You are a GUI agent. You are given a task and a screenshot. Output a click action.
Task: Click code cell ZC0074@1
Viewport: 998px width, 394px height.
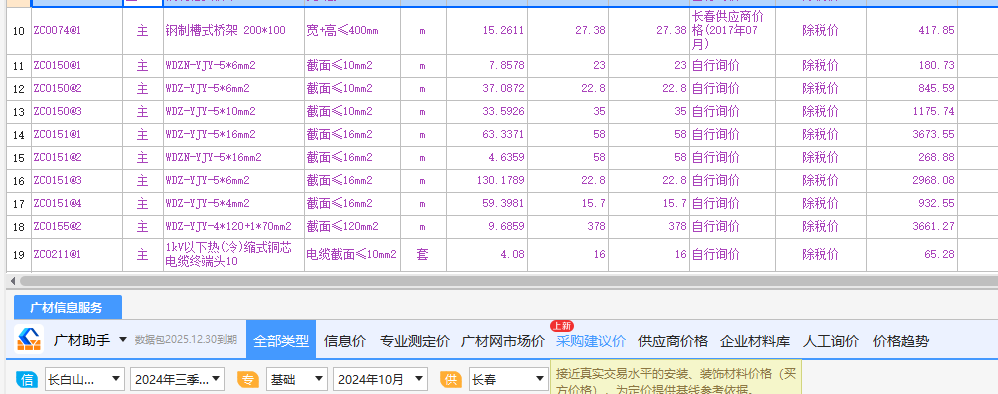pyautogui.click(x=77, y=31)
